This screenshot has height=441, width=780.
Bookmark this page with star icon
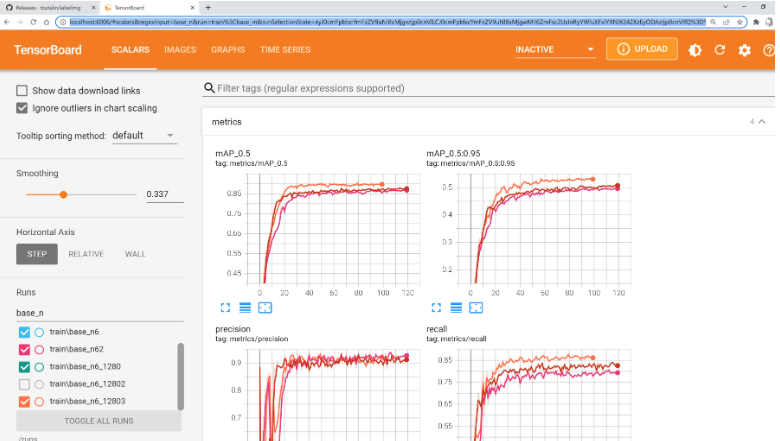click(740, 22)
